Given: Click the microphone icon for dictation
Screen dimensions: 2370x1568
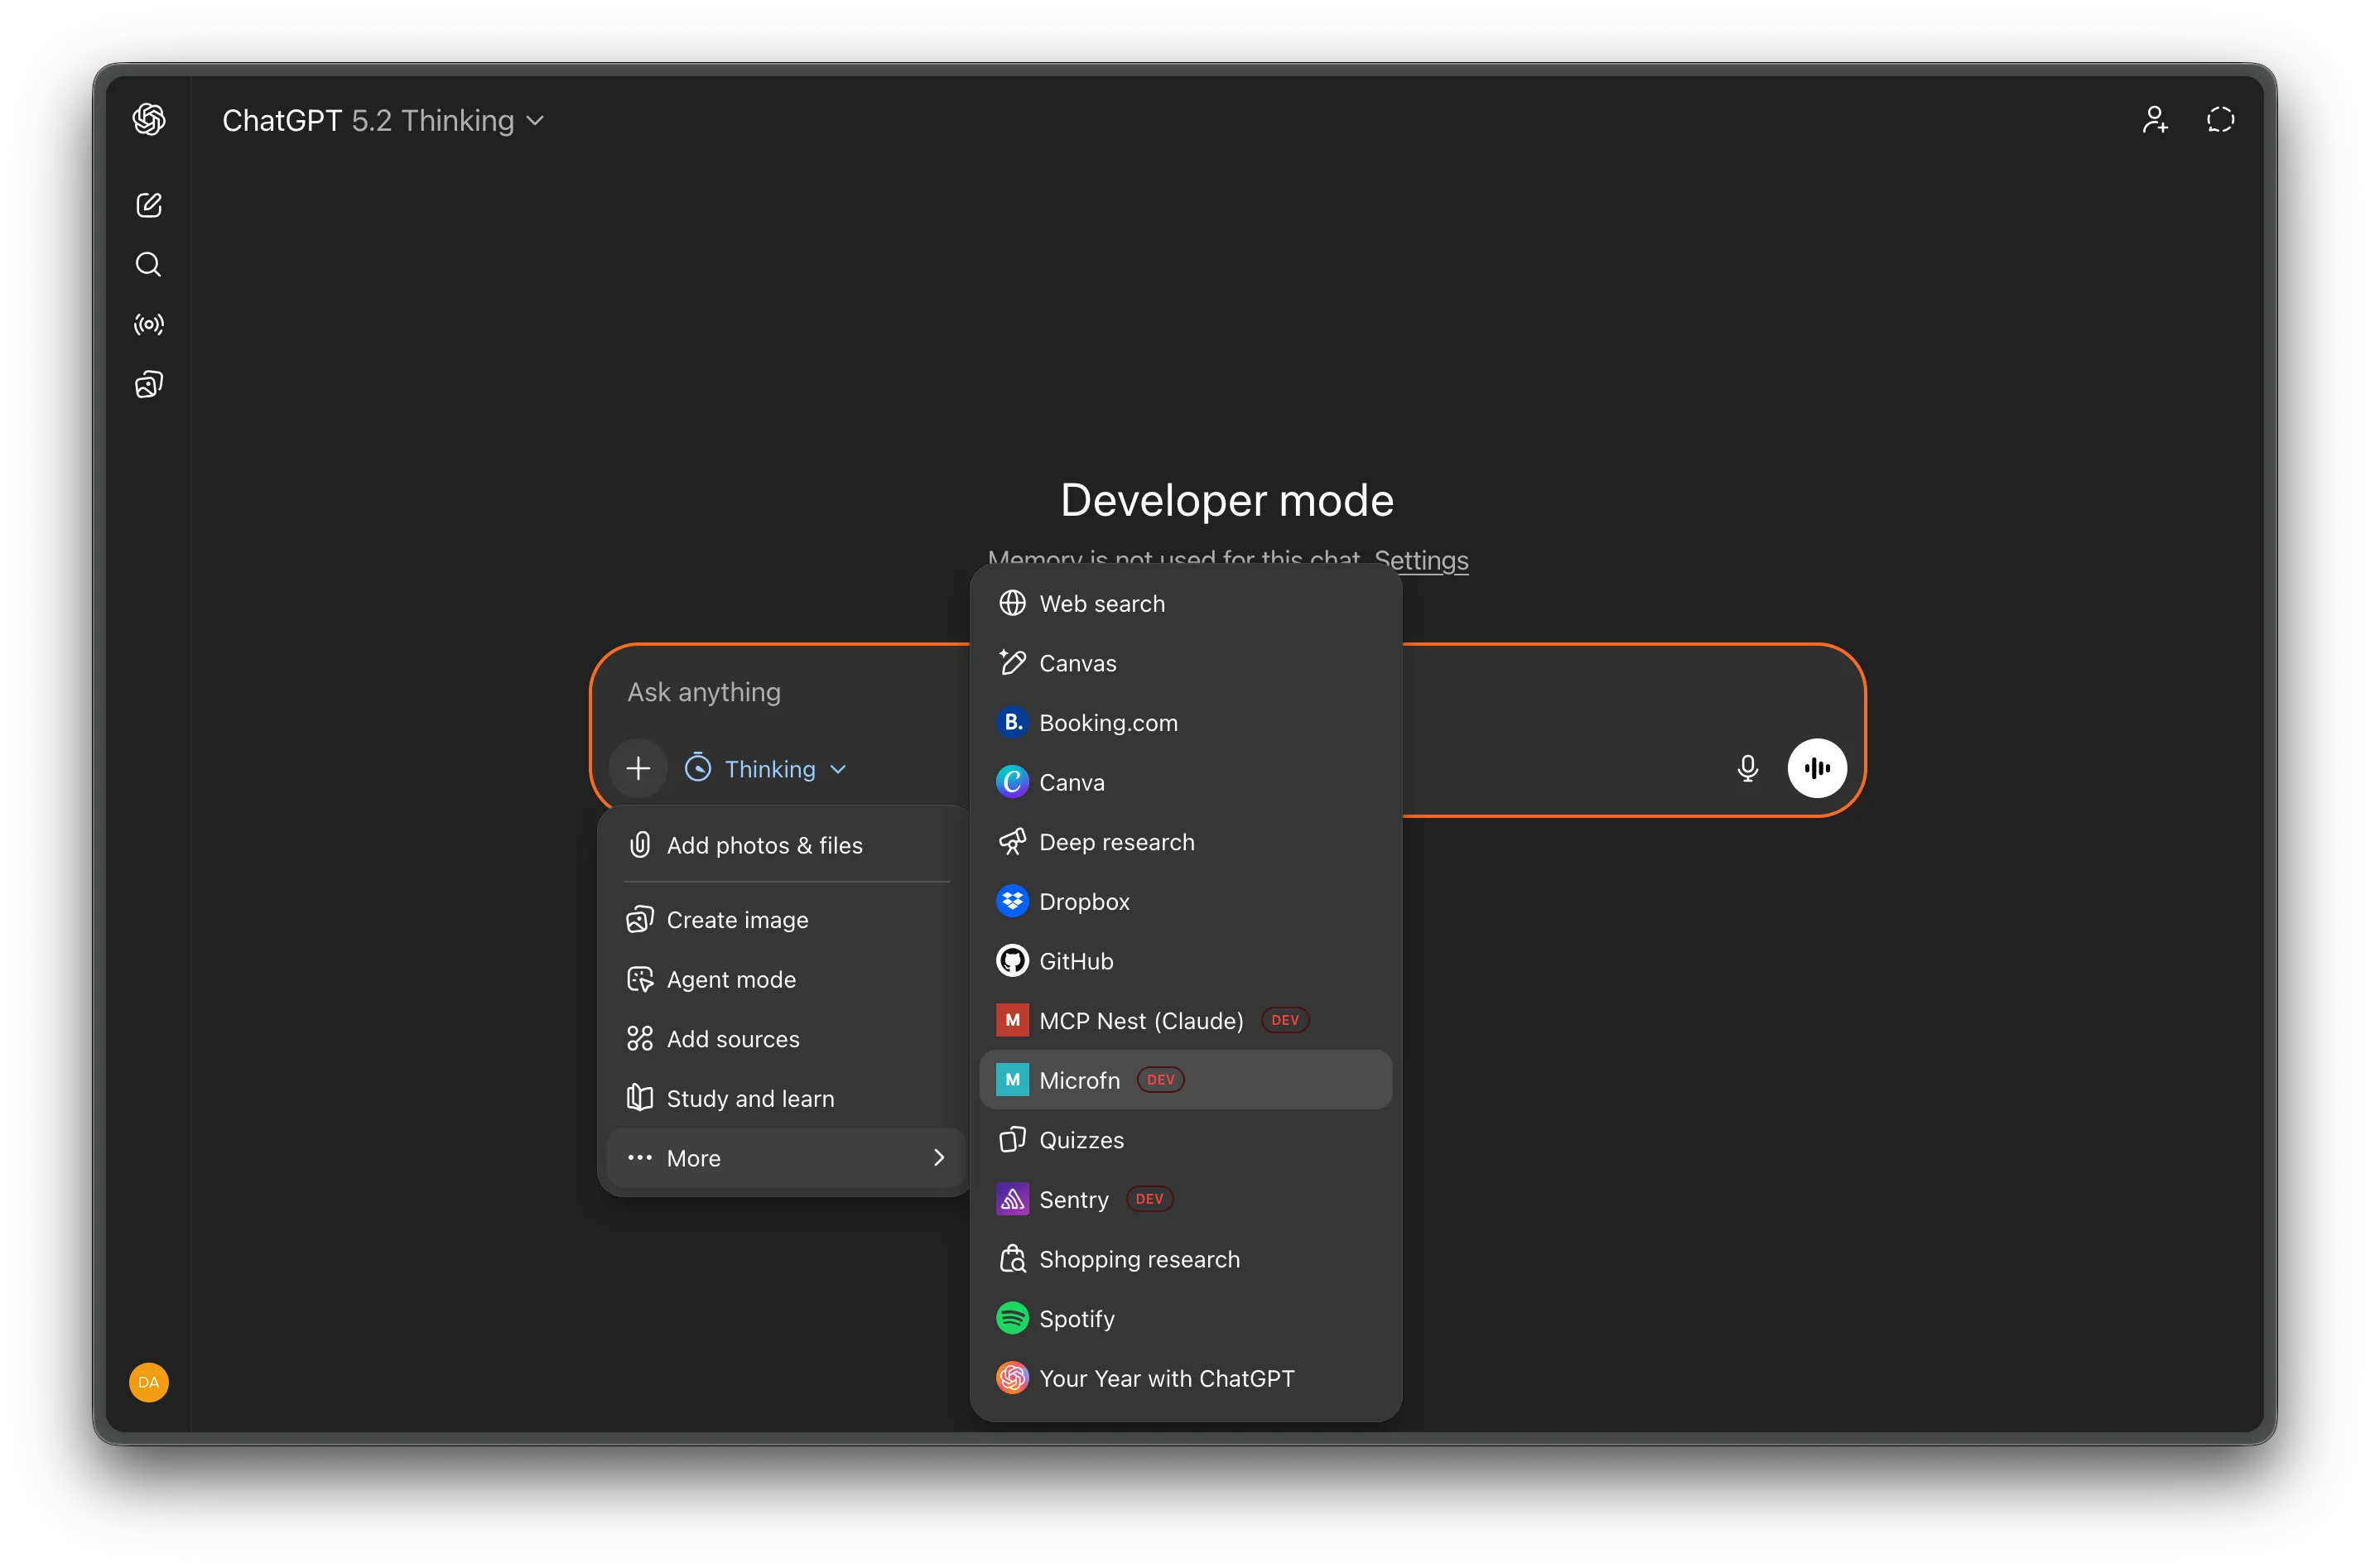Looking at the screenshot, I should 1748,768.
